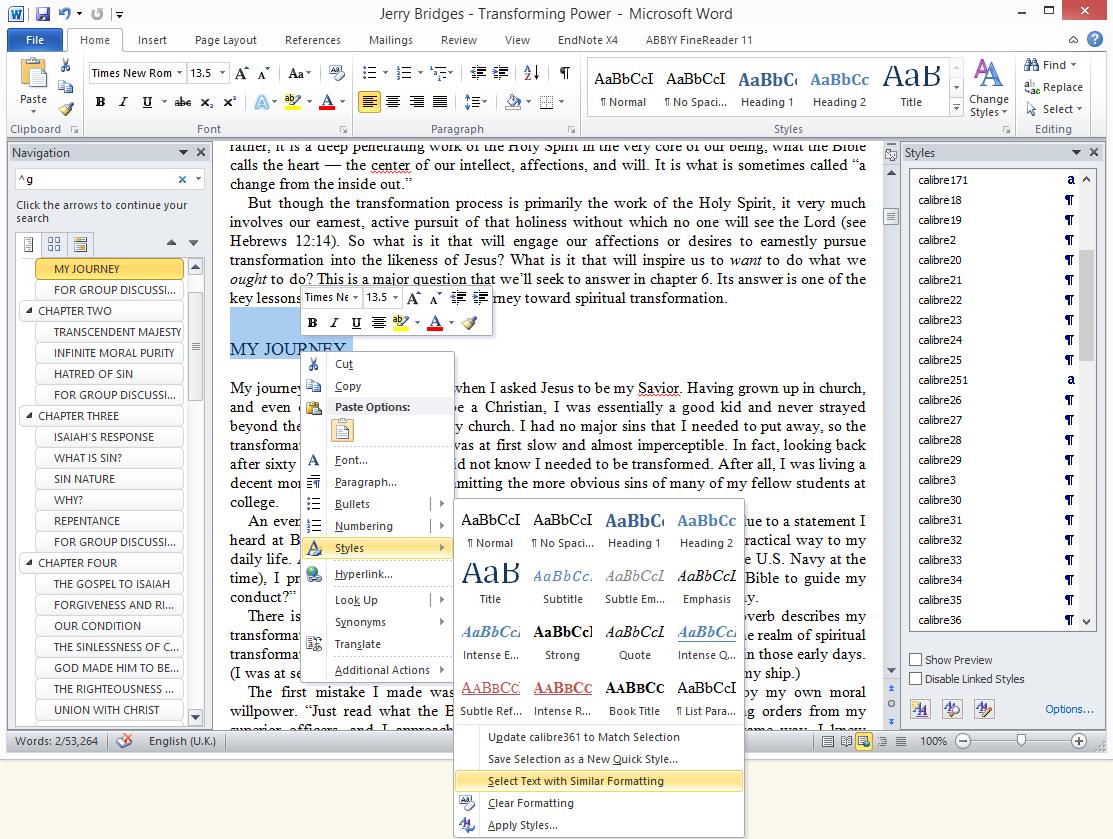Open the Find dropdown arrow in Editing group

(1074, 65)
